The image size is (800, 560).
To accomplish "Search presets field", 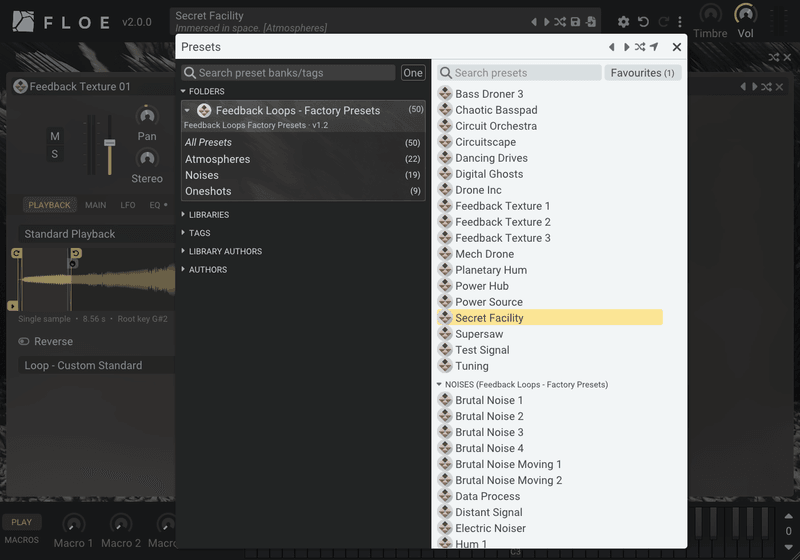I will click(519, 73).
